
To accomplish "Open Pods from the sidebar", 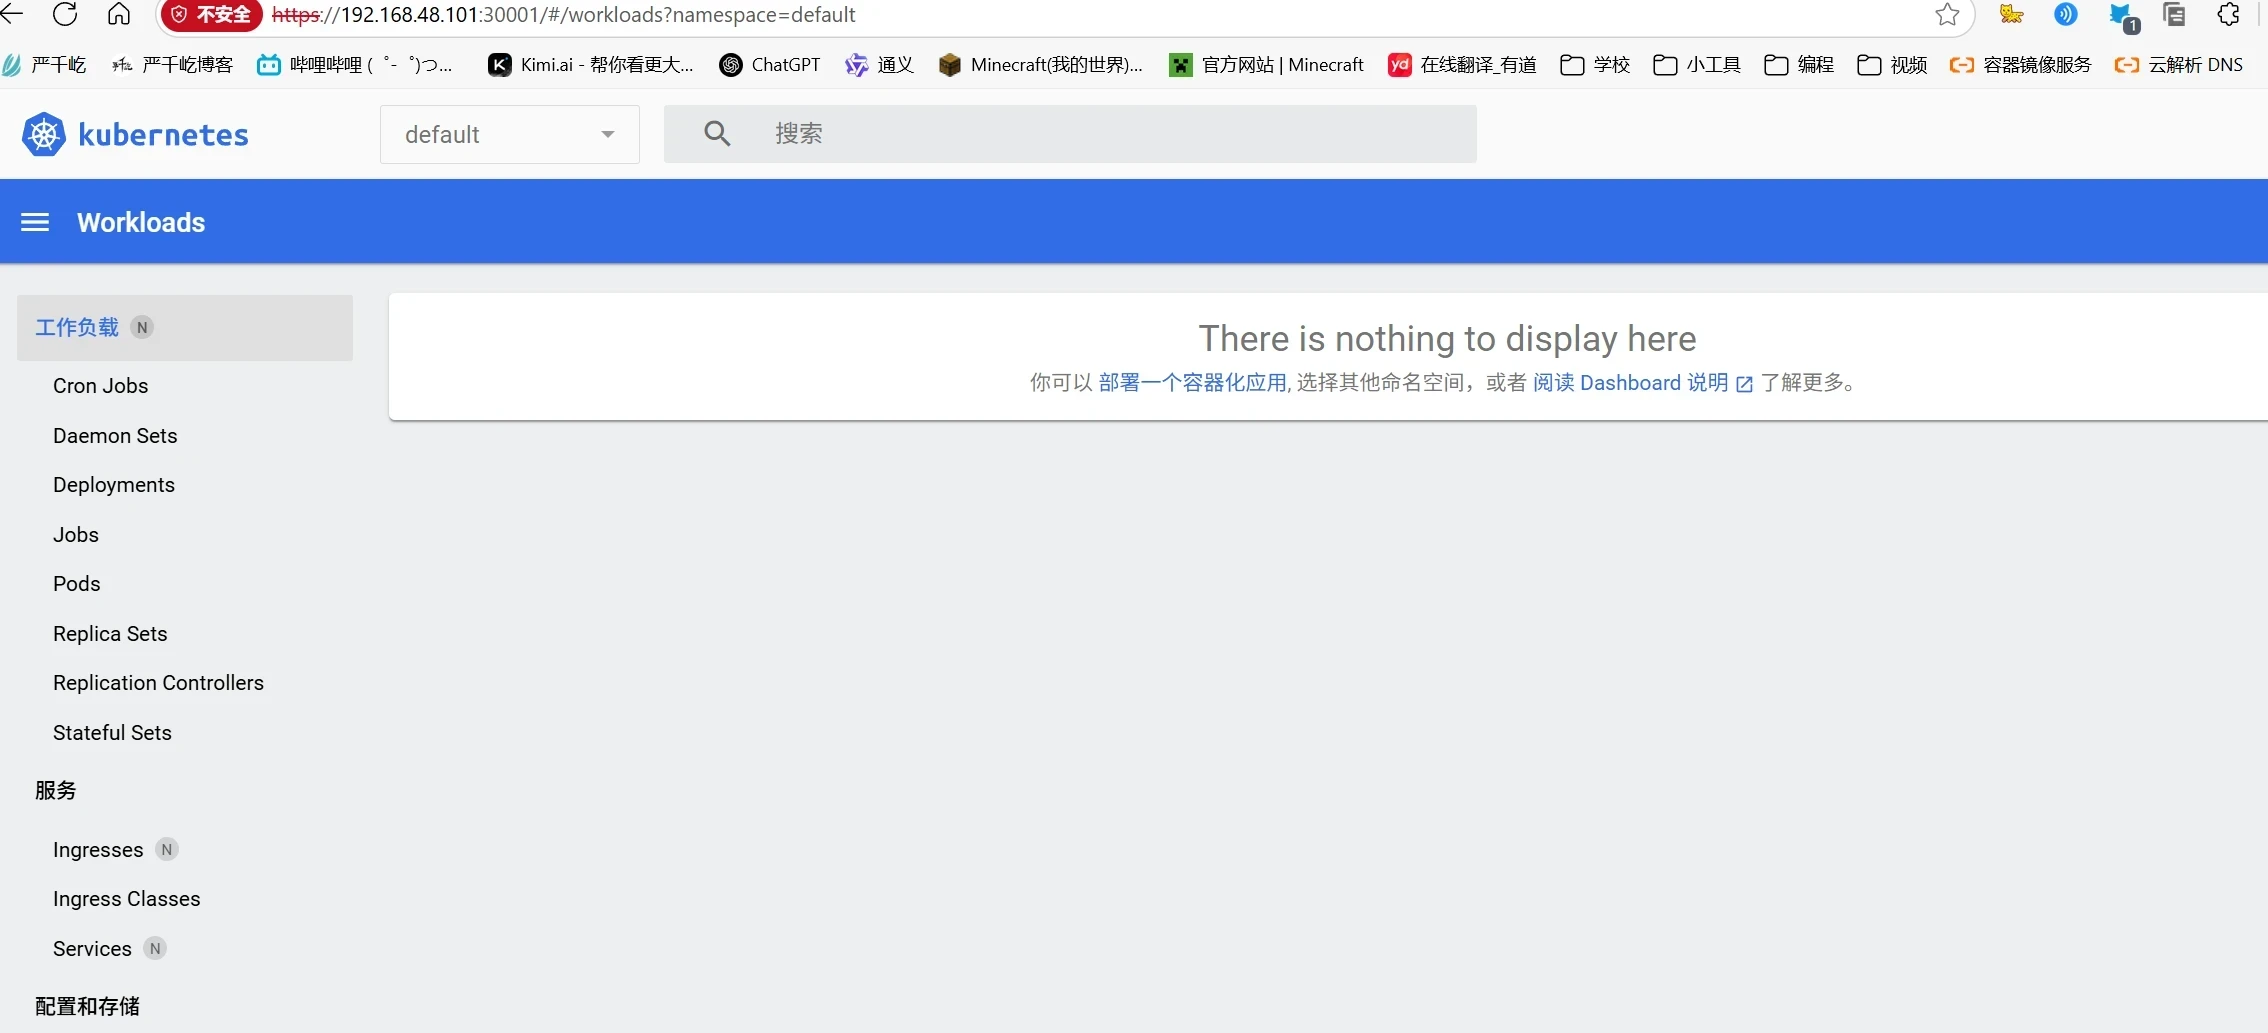I will click(77, 584).
